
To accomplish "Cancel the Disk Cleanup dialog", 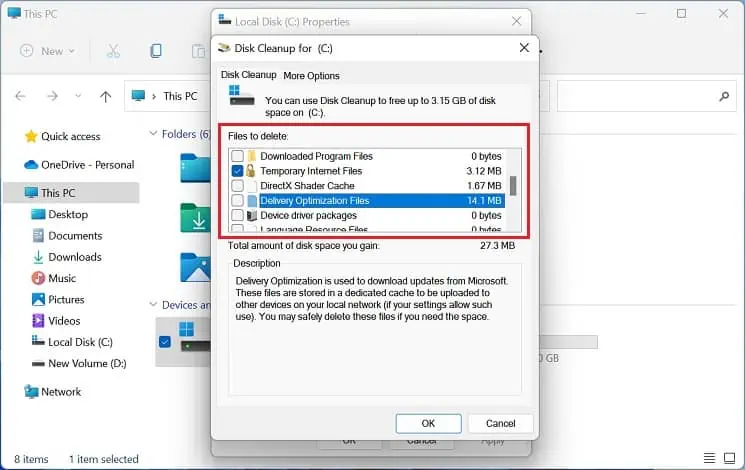I will tap(500, 423).
